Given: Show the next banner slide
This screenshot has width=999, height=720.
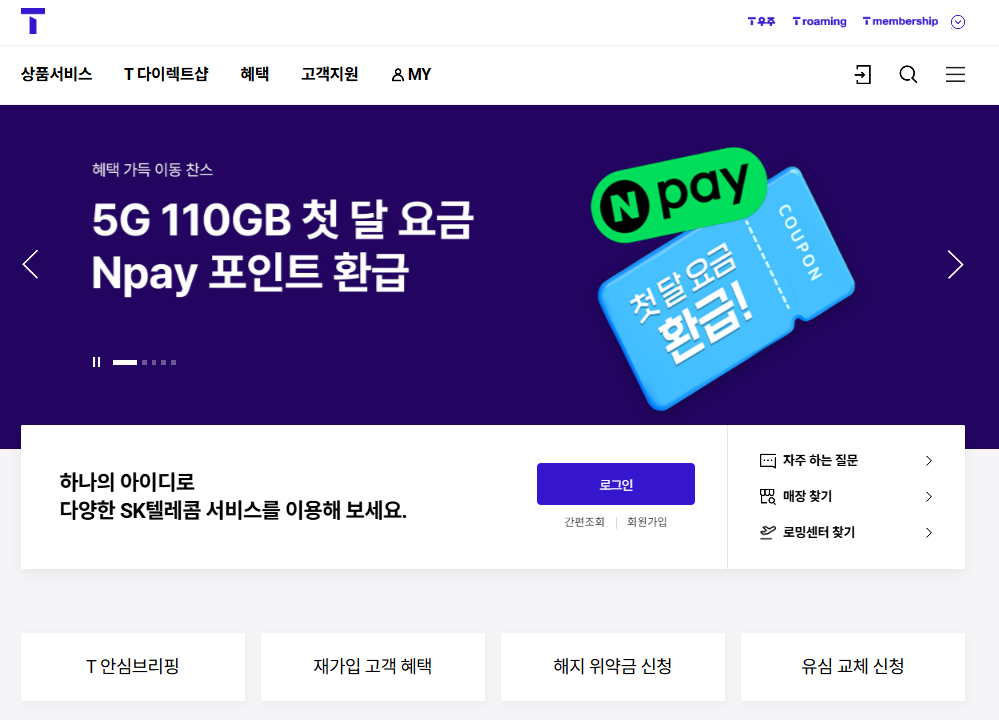Looking at the screenshot, I should 955,264.
